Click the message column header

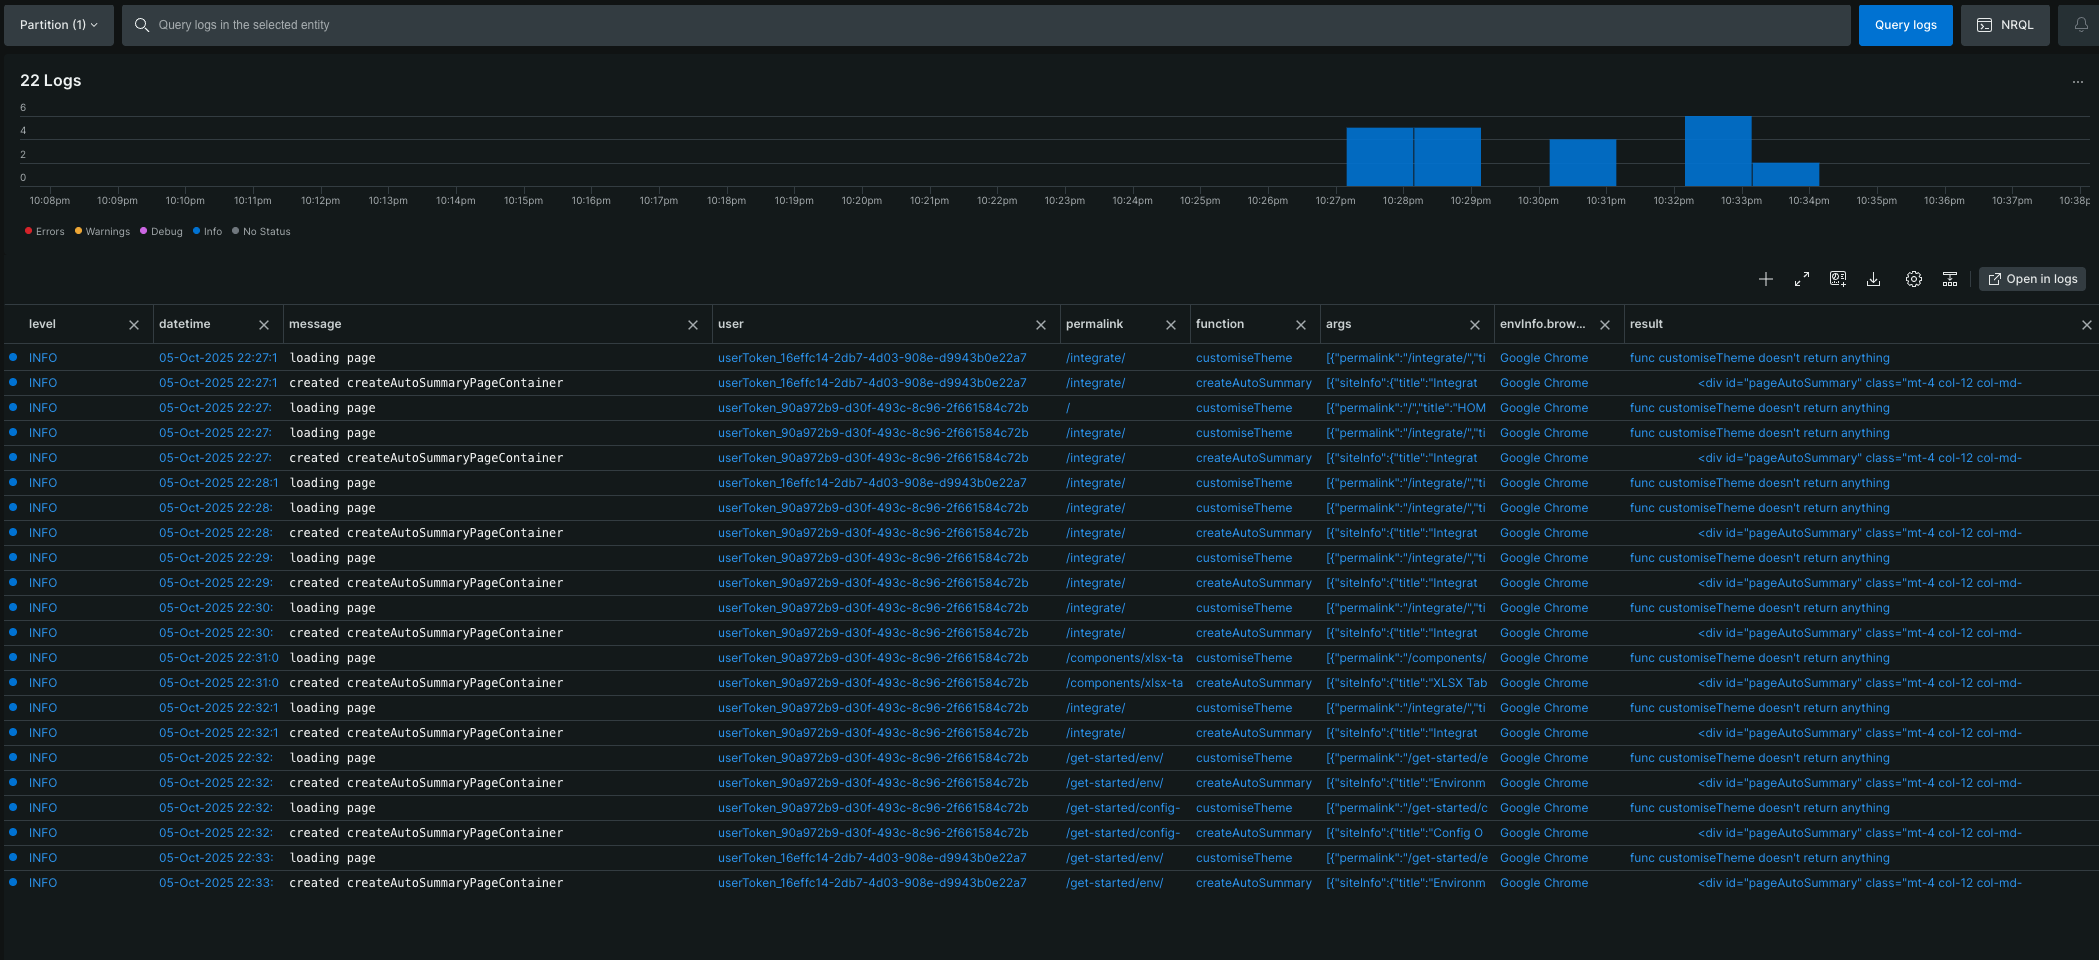pos(315,324)
